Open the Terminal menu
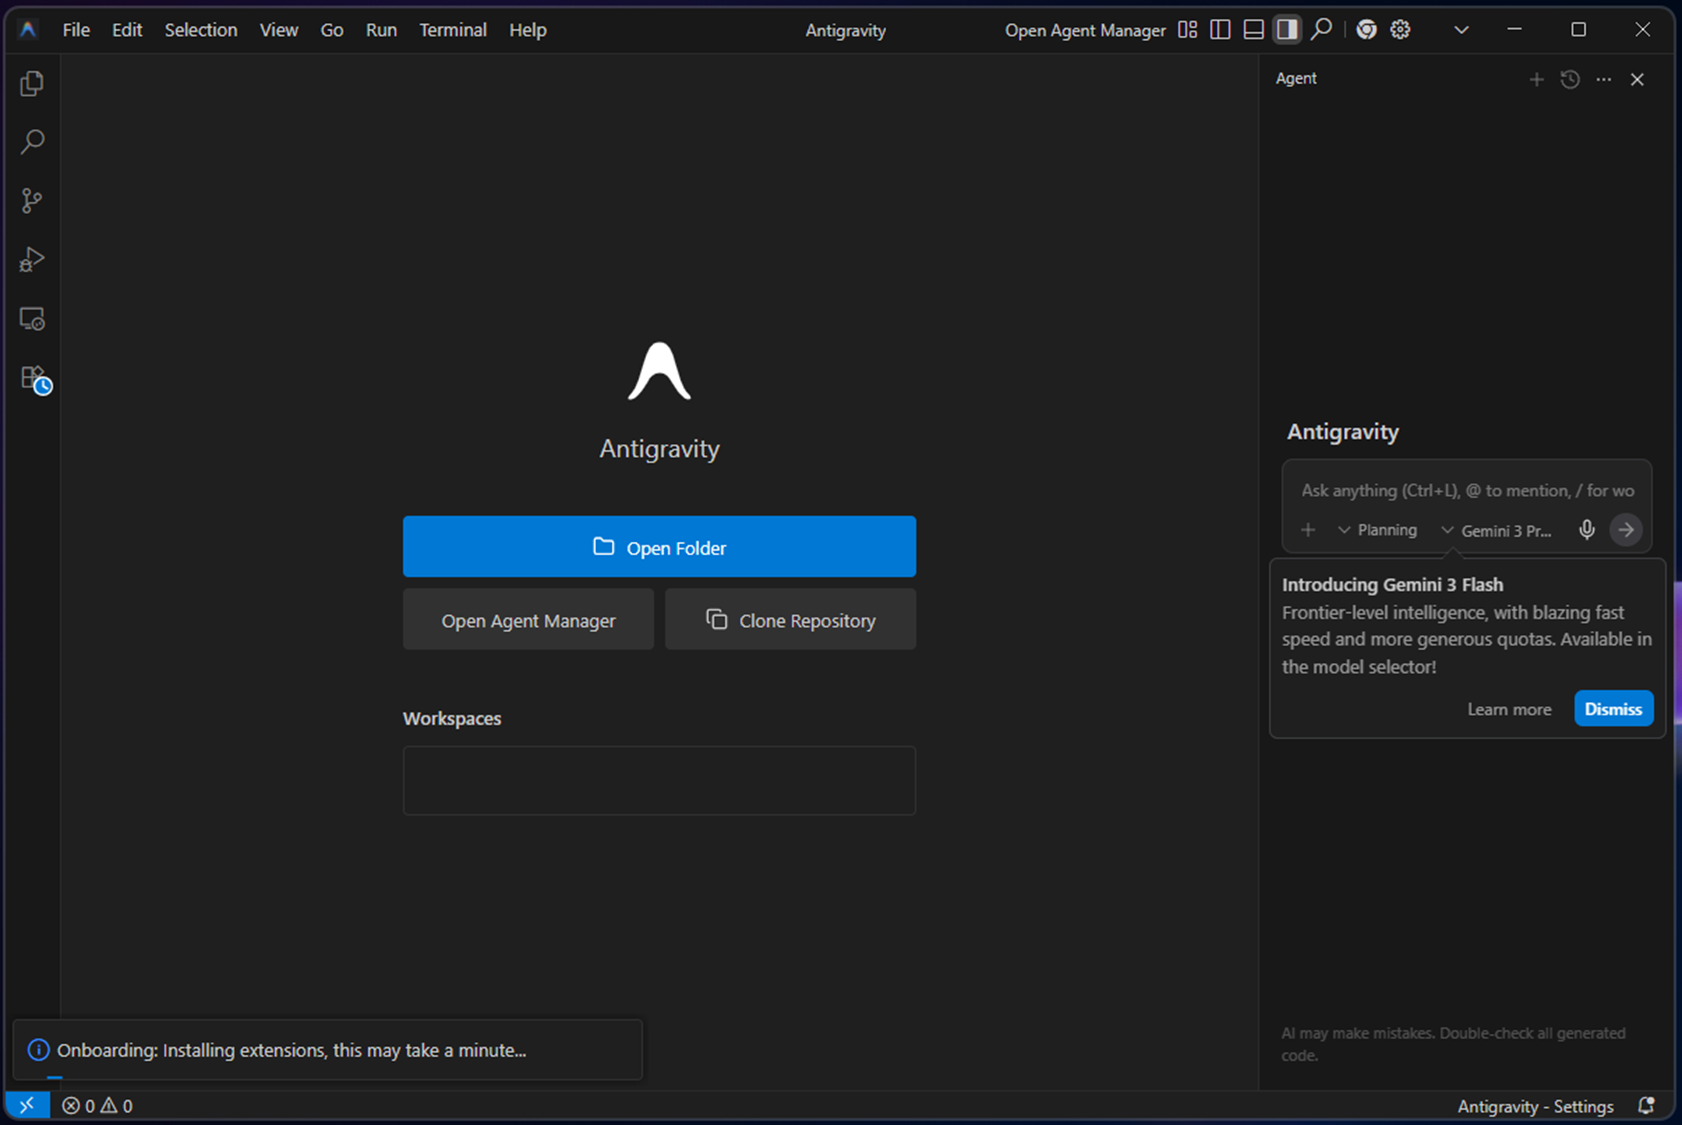 pos(453,30)
